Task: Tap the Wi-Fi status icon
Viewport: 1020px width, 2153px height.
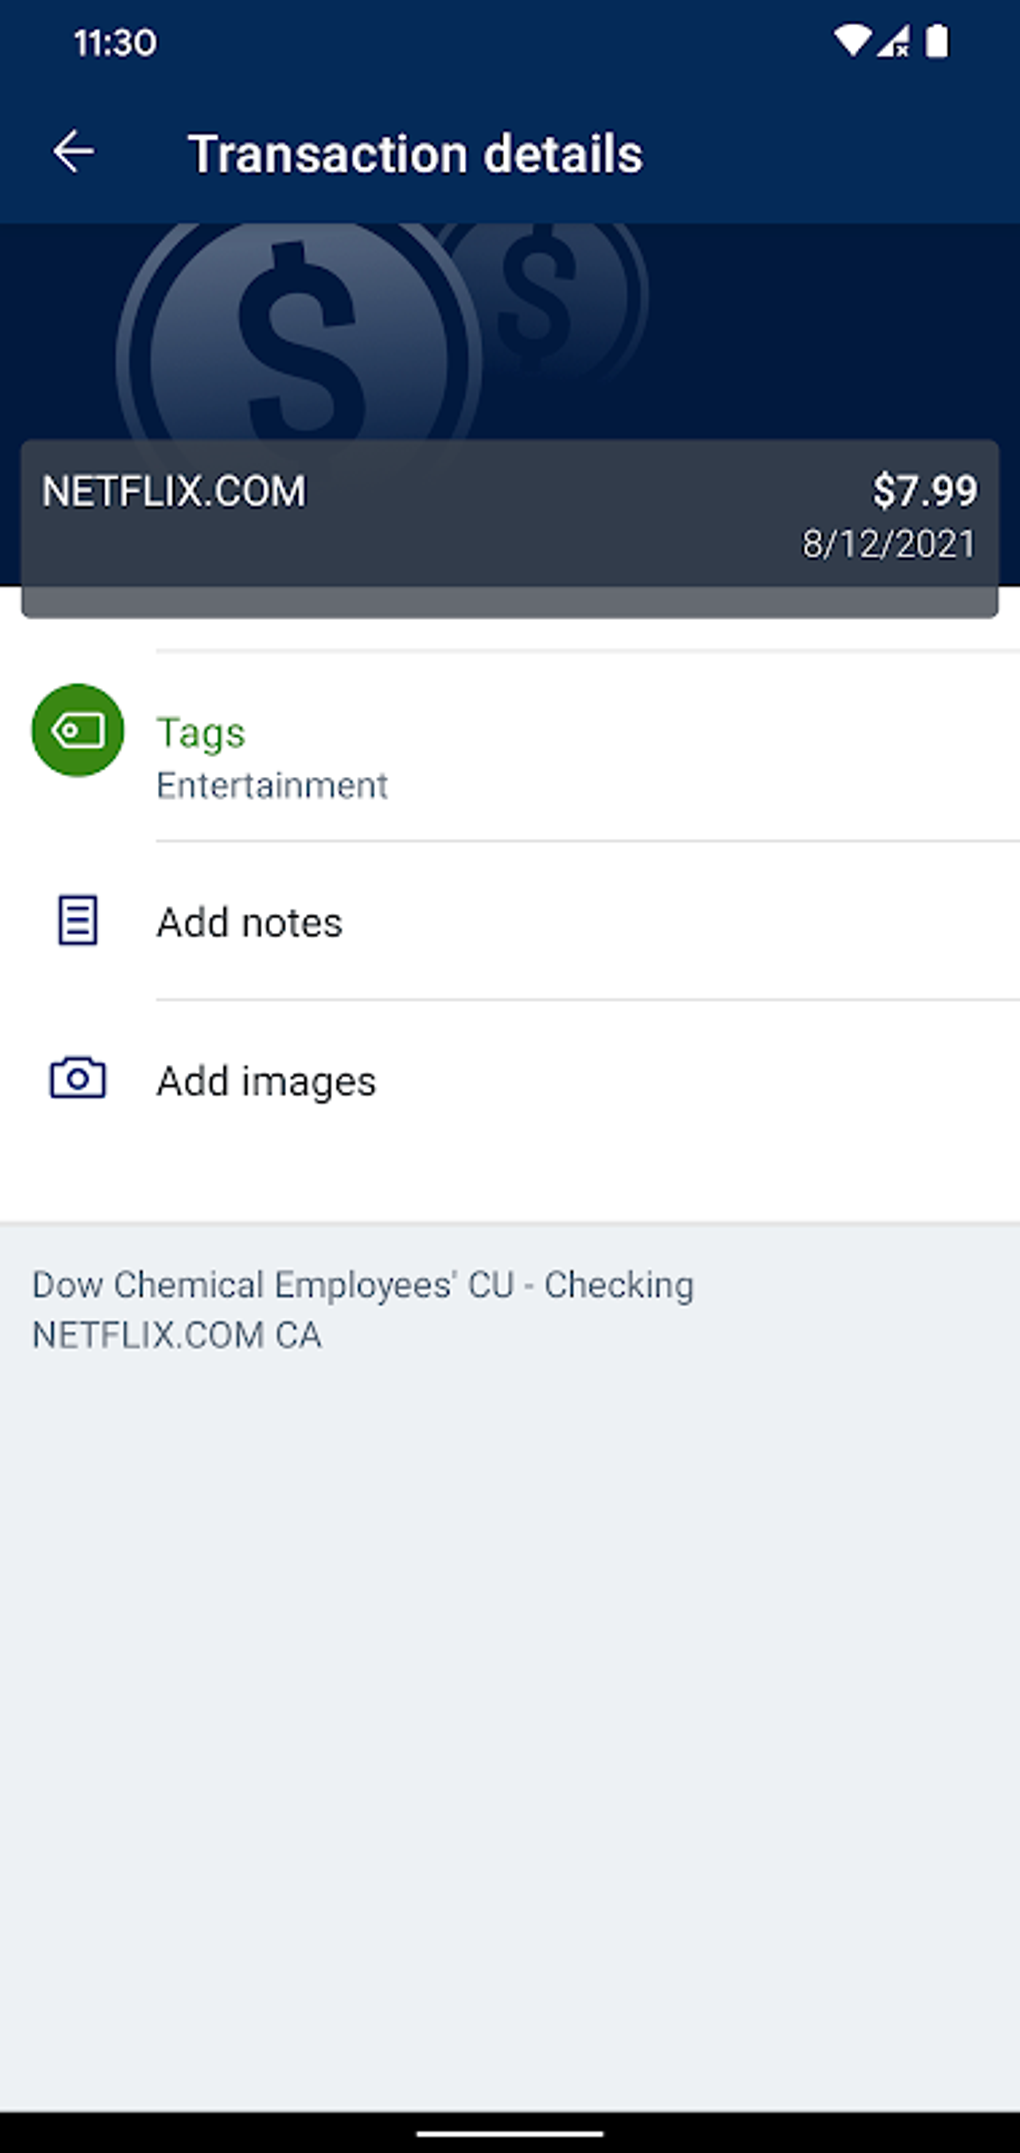Action: pos(851,41)
